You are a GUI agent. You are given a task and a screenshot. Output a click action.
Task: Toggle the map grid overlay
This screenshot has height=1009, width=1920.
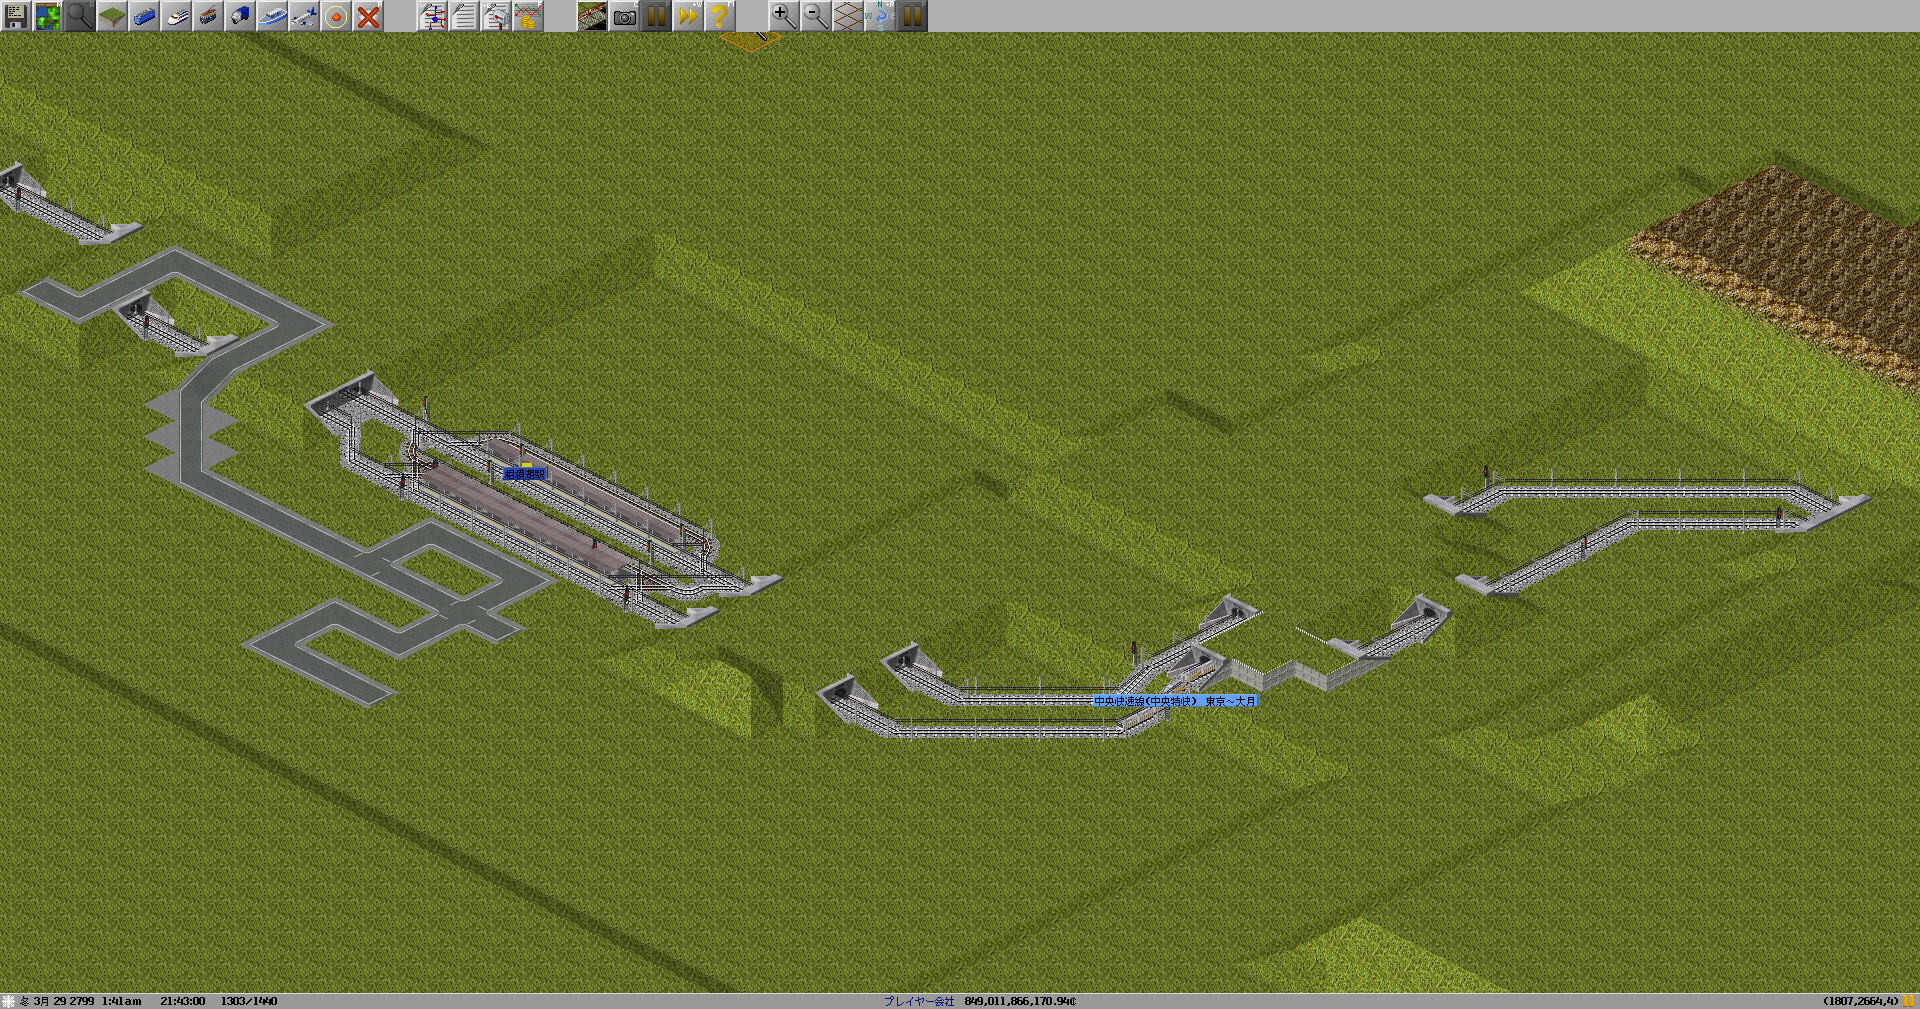848,16
